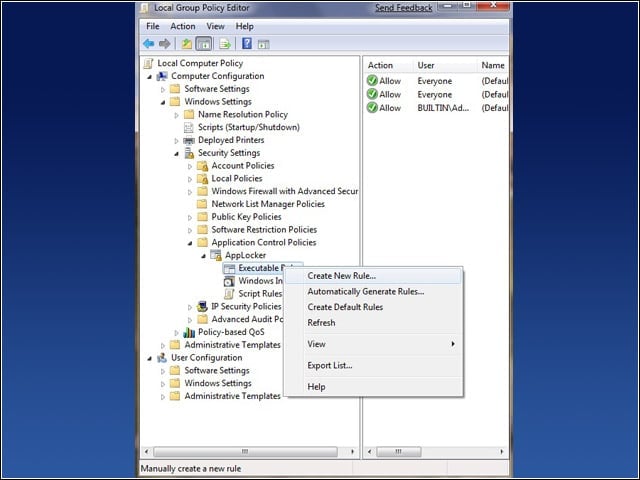Click the Back arrow toolbar icon
Screen dimensions: 640x480
point(149,44)
